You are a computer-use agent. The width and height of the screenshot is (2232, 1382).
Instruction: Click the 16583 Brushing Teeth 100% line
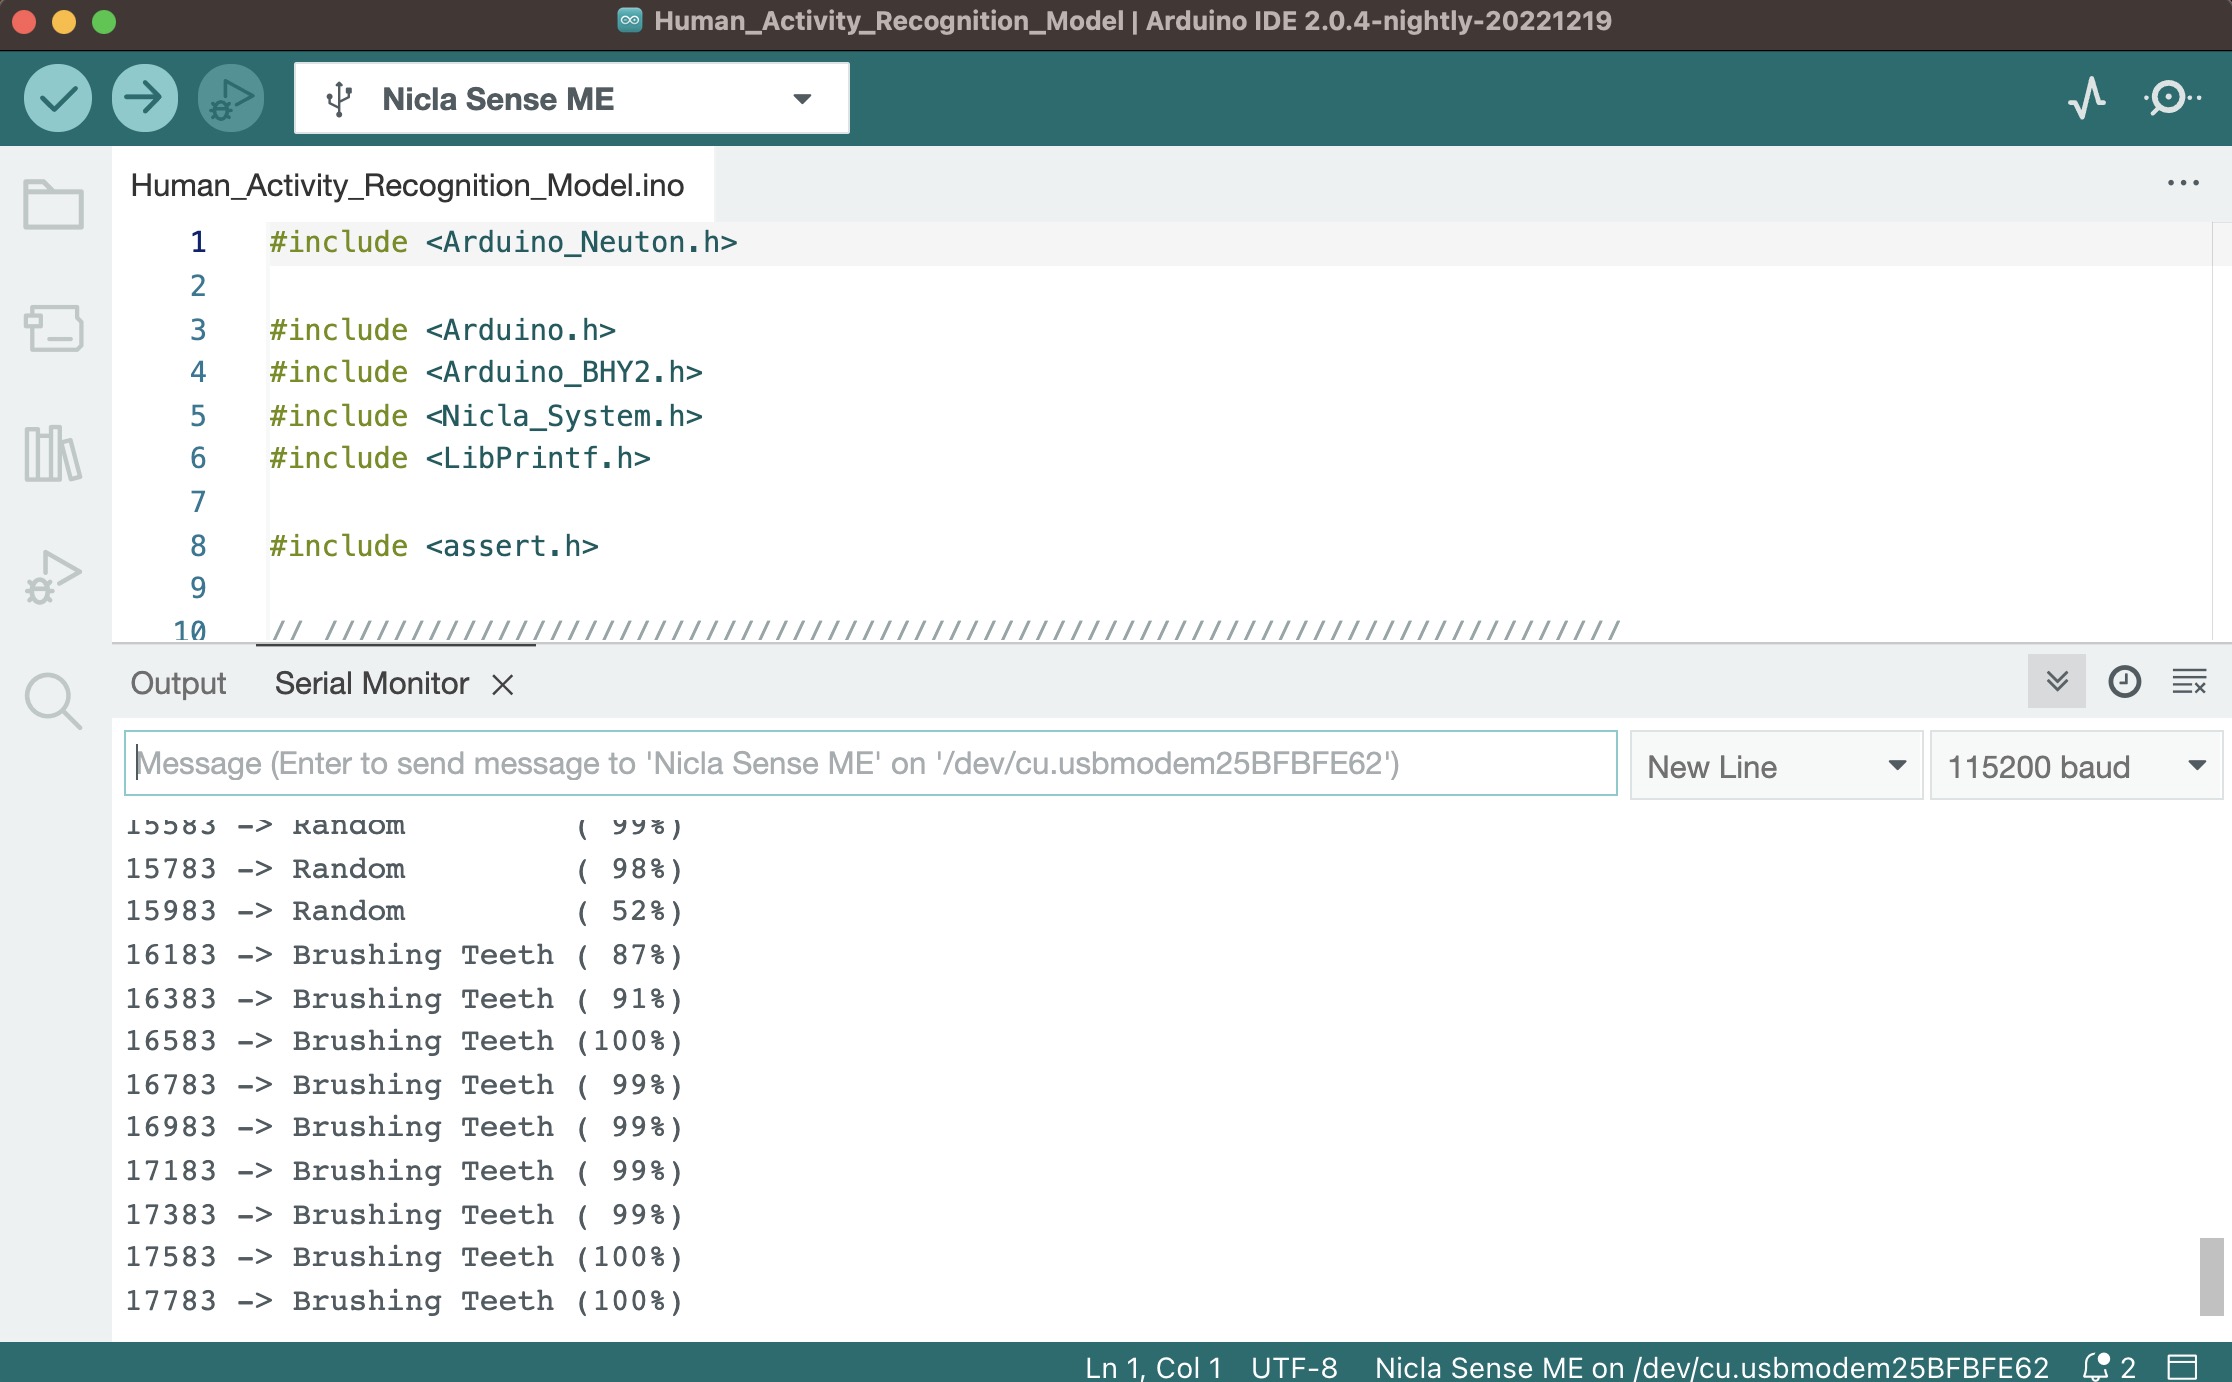coord(404,1041)
